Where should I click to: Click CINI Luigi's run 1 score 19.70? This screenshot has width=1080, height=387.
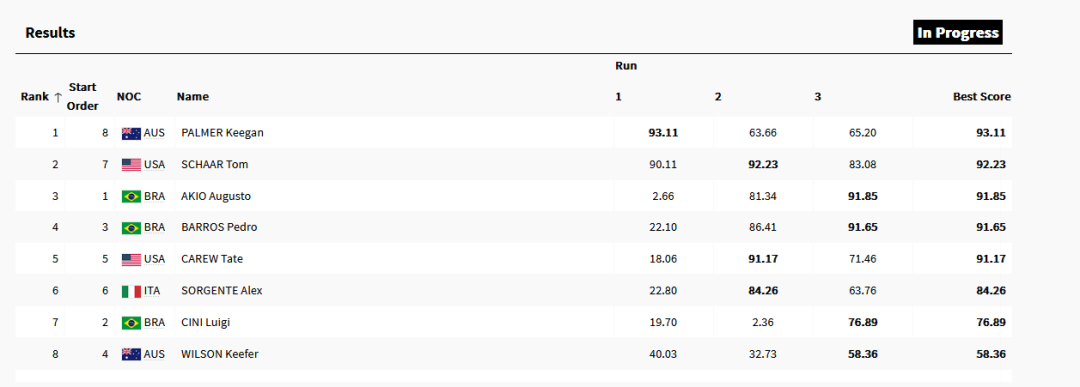coord(663,322)
